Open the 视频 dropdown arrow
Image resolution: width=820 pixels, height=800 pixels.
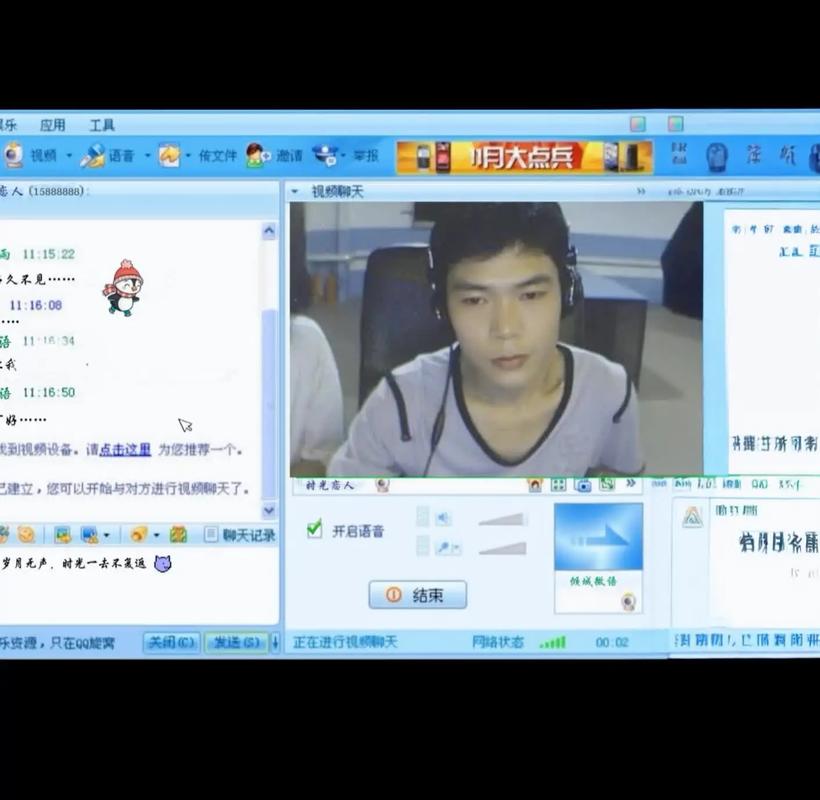69,155
